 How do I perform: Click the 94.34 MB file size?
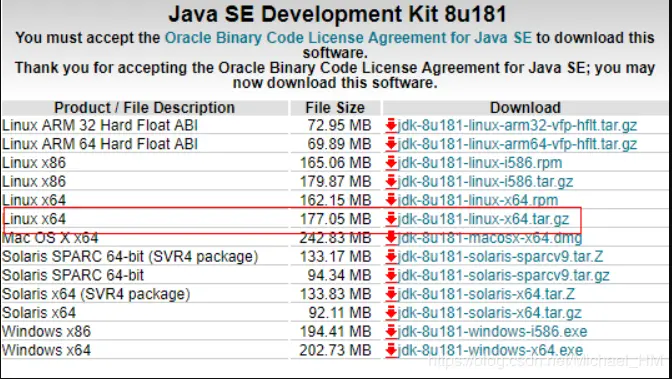coord(339,275)
